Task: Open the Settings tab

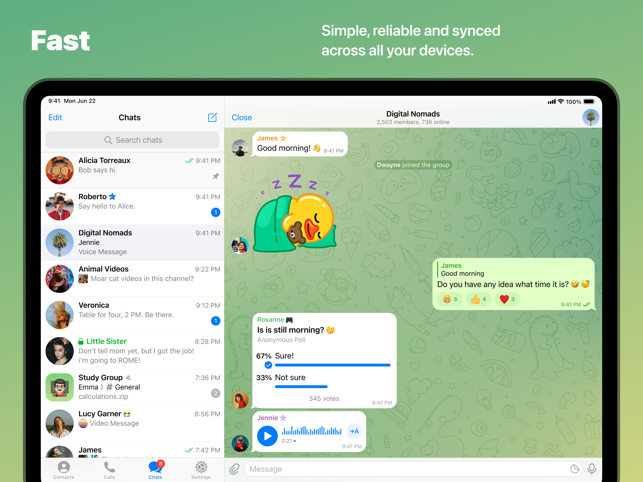Action: click(201, 470)
